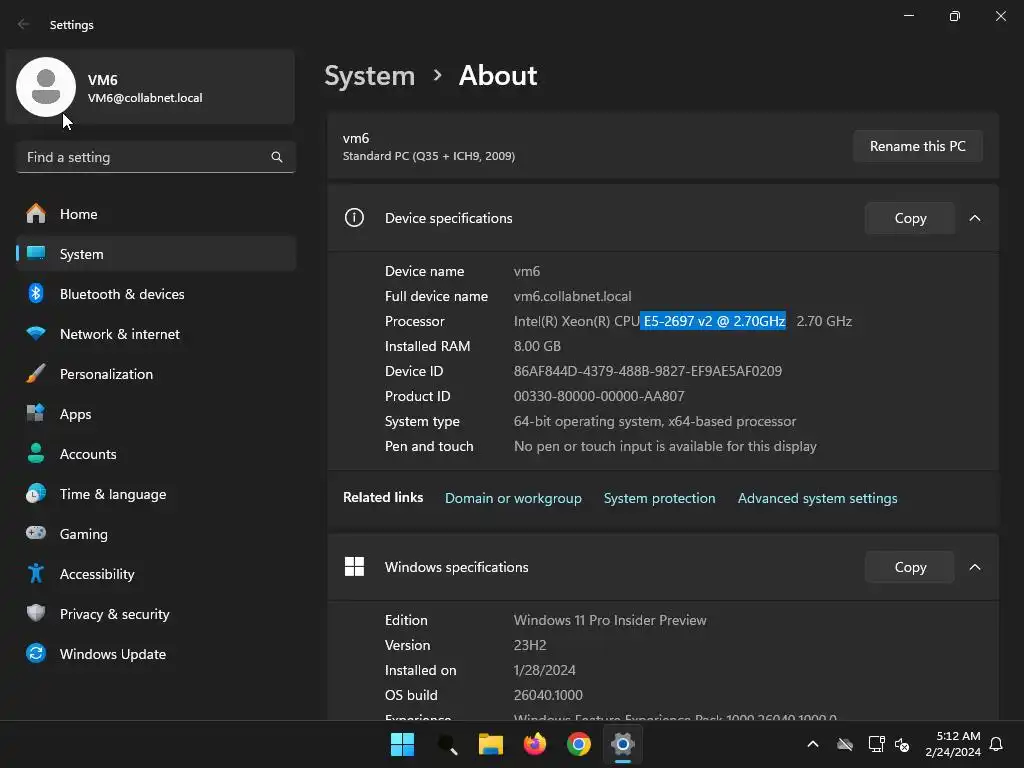Click the highlighted E5-2697 v2 @ 2.70GHz text
This screenshot has height=768, width=1024.
(x=713, y=321)
